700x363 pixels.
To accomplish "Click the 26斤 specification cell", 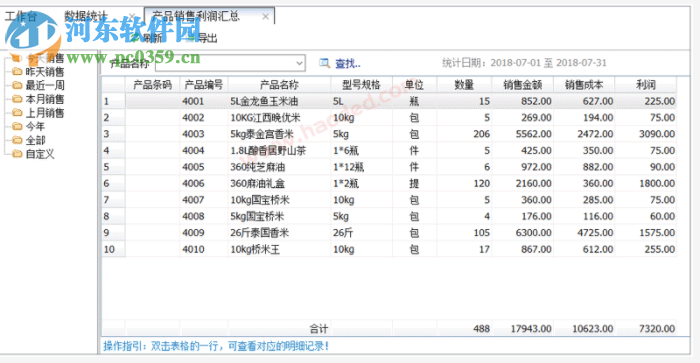I will pos(362,233).
